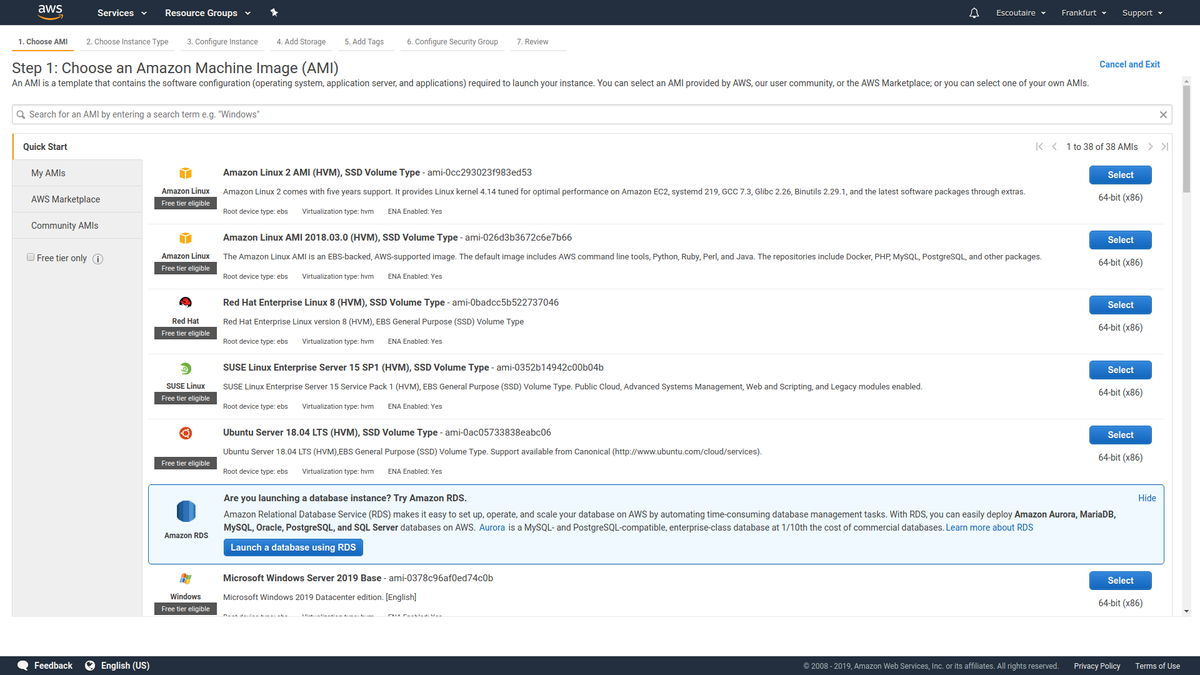Click the Windows logo icon

(x=185, y=580)
